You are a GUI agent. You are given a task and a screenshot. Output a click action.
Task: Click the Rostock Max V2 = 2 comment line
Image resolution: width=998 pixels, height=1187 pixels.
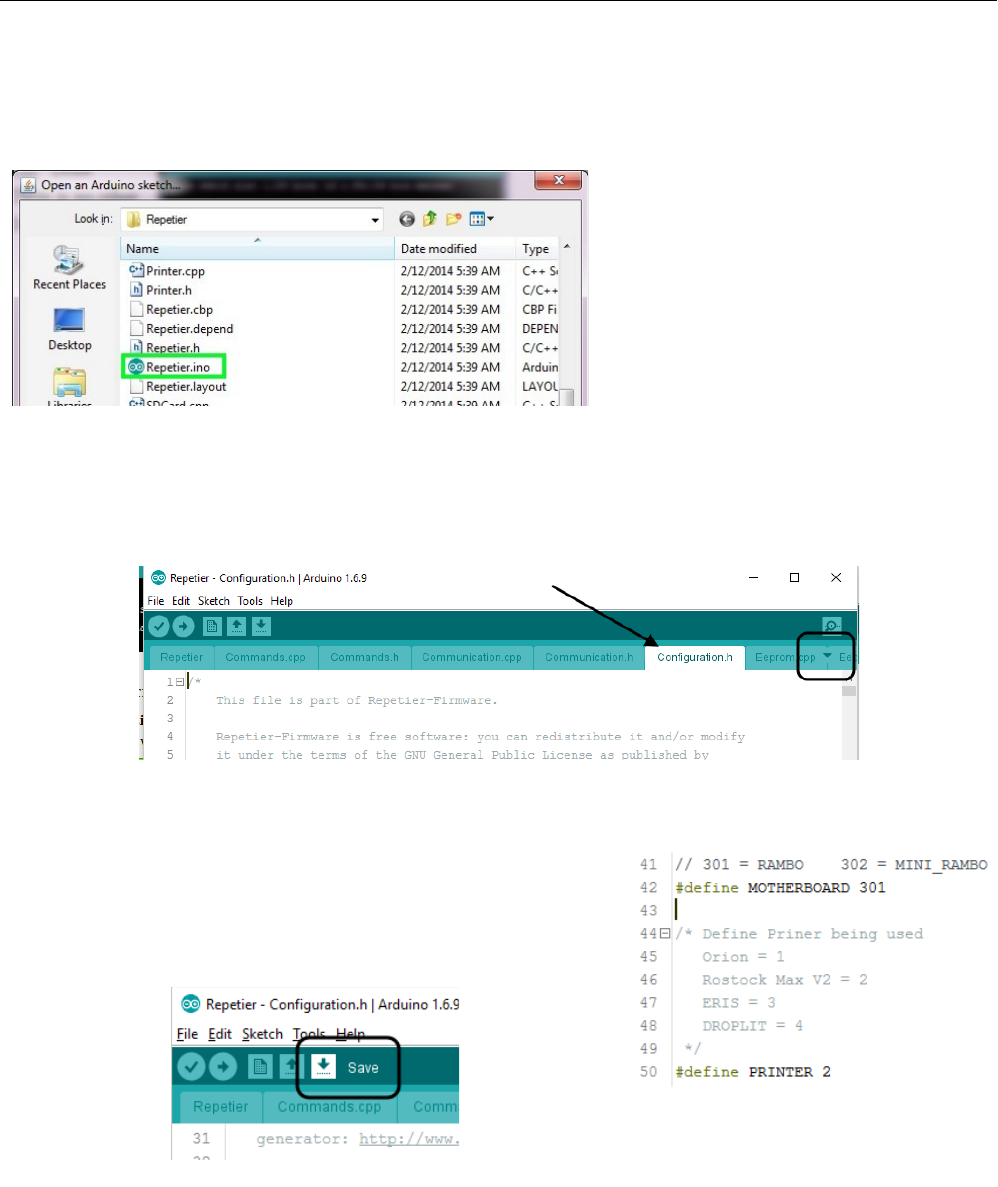[784, 980]
